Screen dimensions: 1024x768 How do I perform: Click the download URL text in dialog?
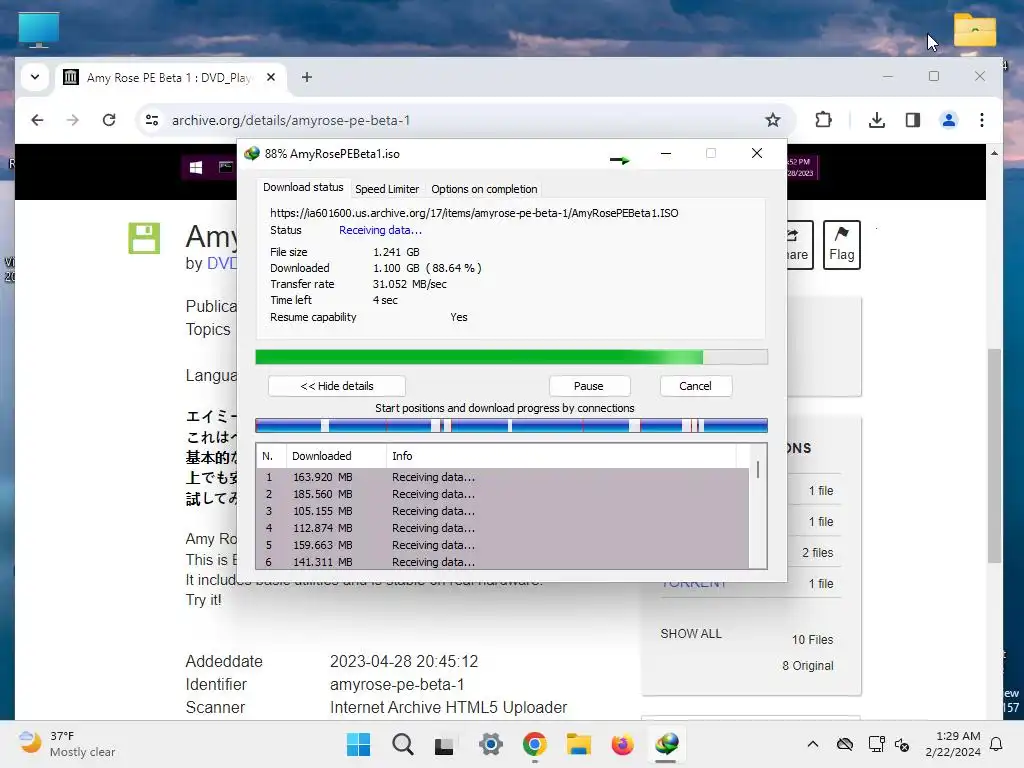474,213
